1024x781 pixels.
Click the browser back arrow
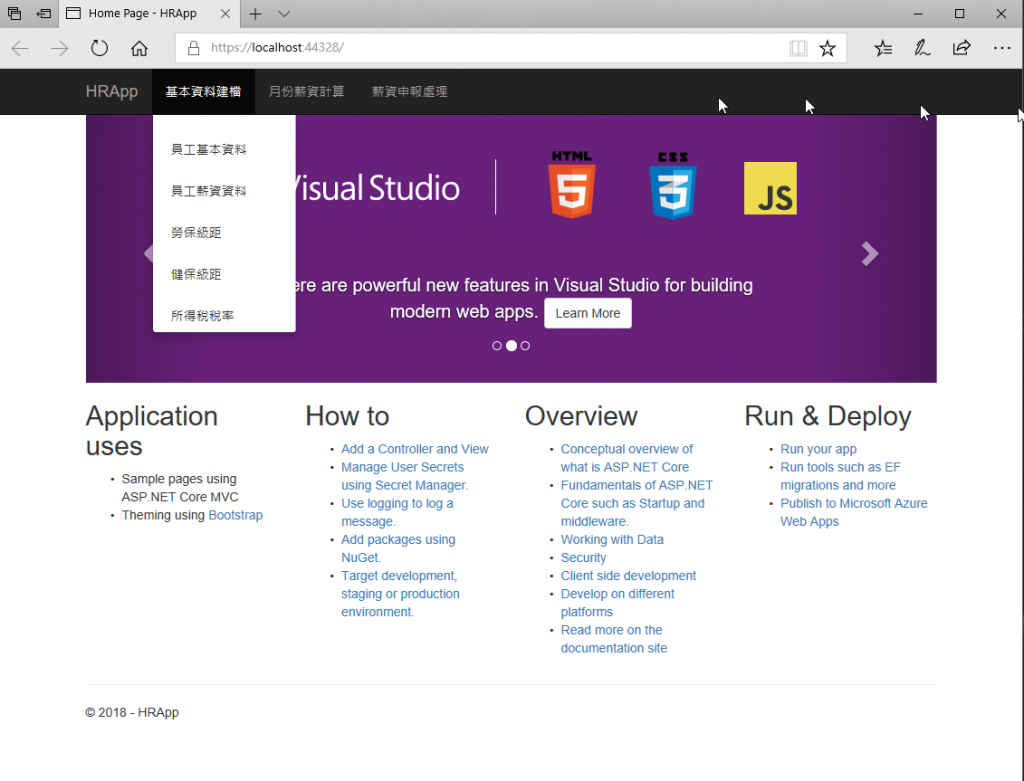20,48
